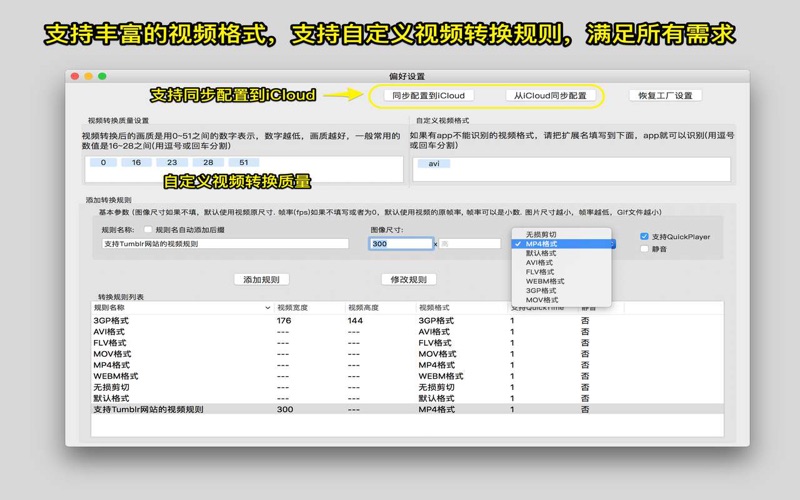This screenshot has width=800, height=500.
Task: Choose FLV格式 from the open menu
Action: point(539,271)
